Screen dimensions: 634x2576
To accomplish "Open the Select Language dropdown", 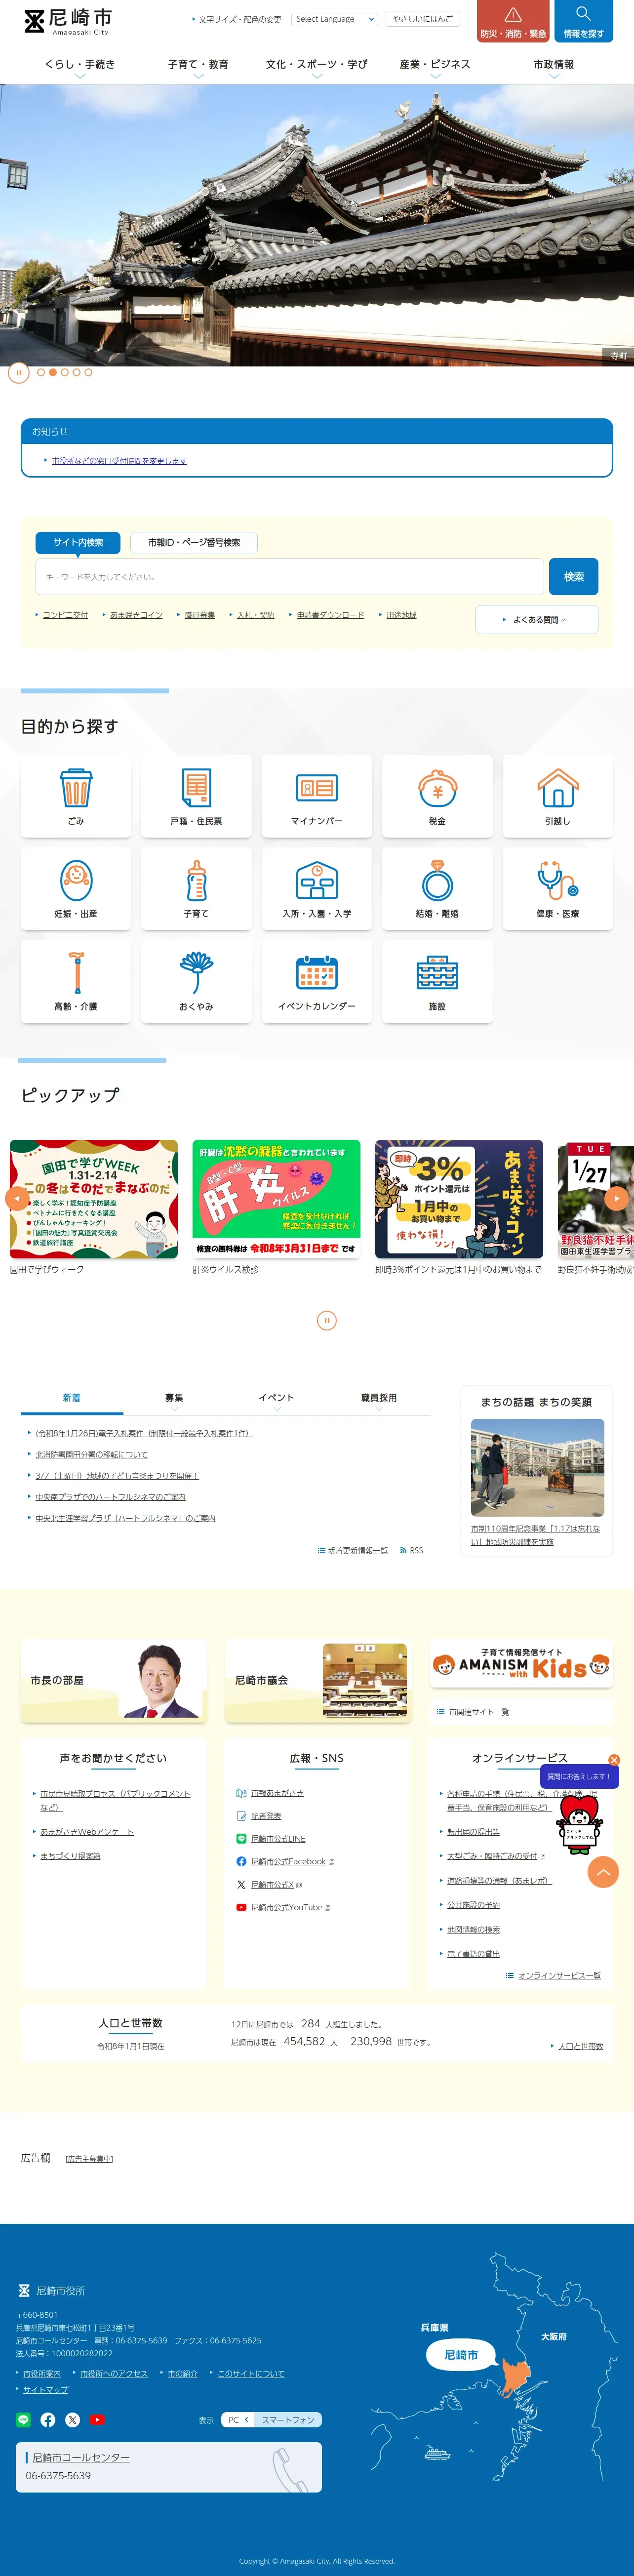I will coord(334,19).
